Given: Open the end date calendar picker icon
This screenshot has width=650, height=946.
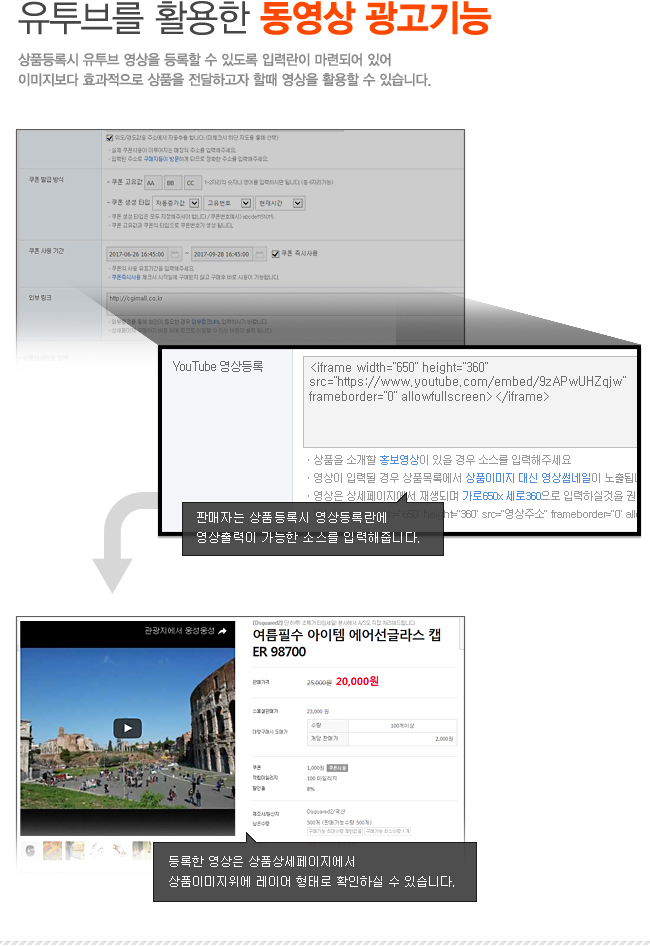Looking at the screenshot, I should (260, 254).
